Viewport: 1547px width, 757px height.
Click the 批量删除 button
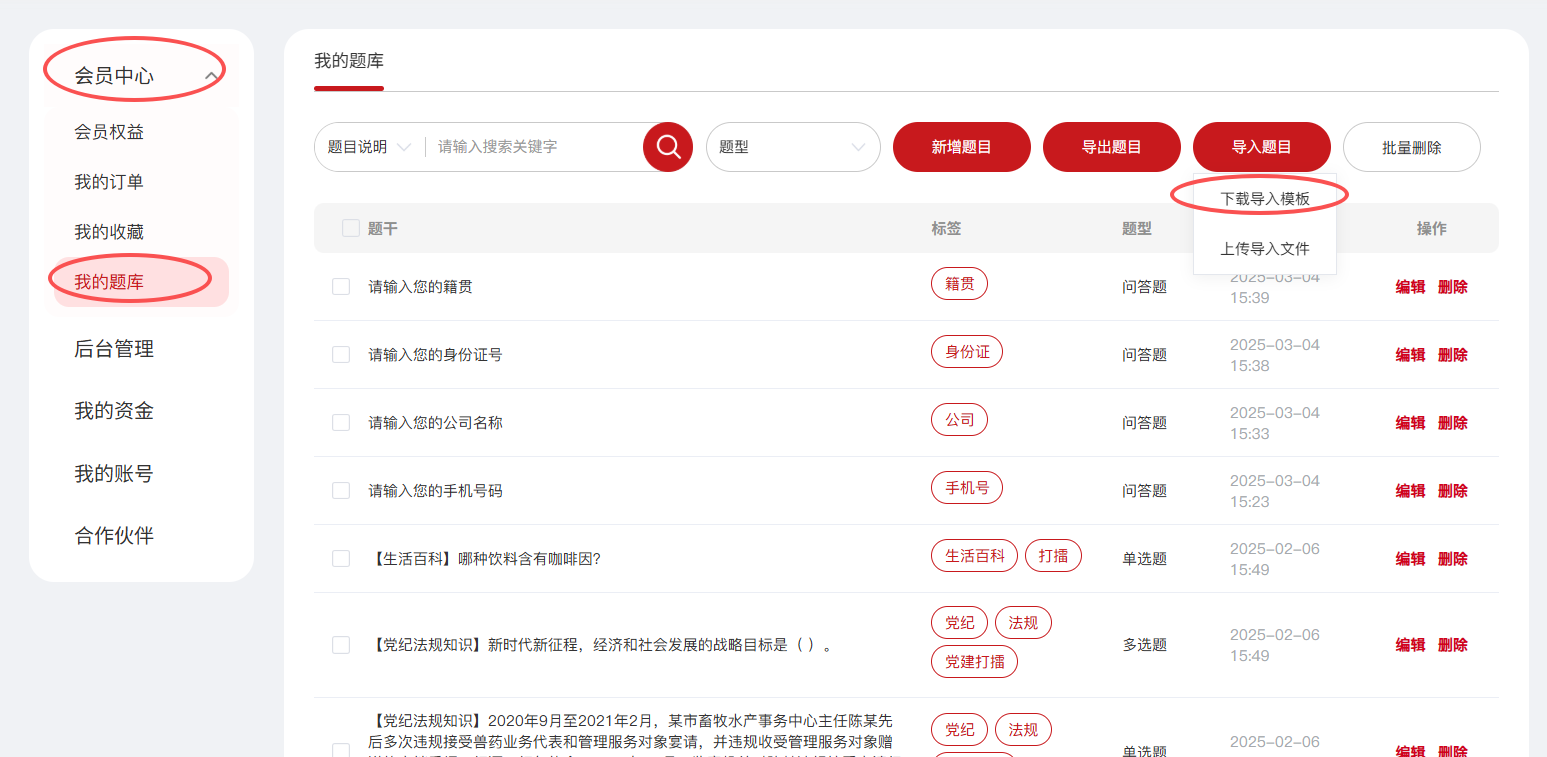pos(1411,147)
